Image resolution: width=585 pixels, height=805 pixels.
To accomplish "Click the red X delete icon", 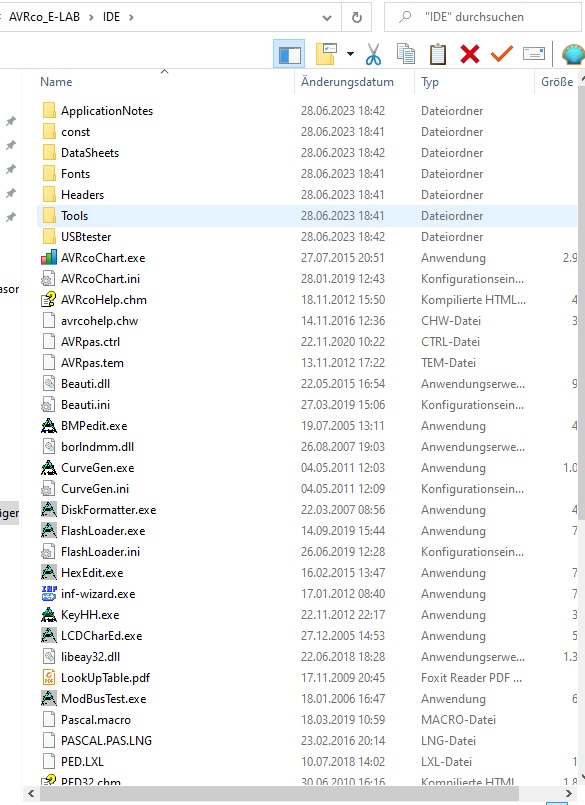I will 470,54.
